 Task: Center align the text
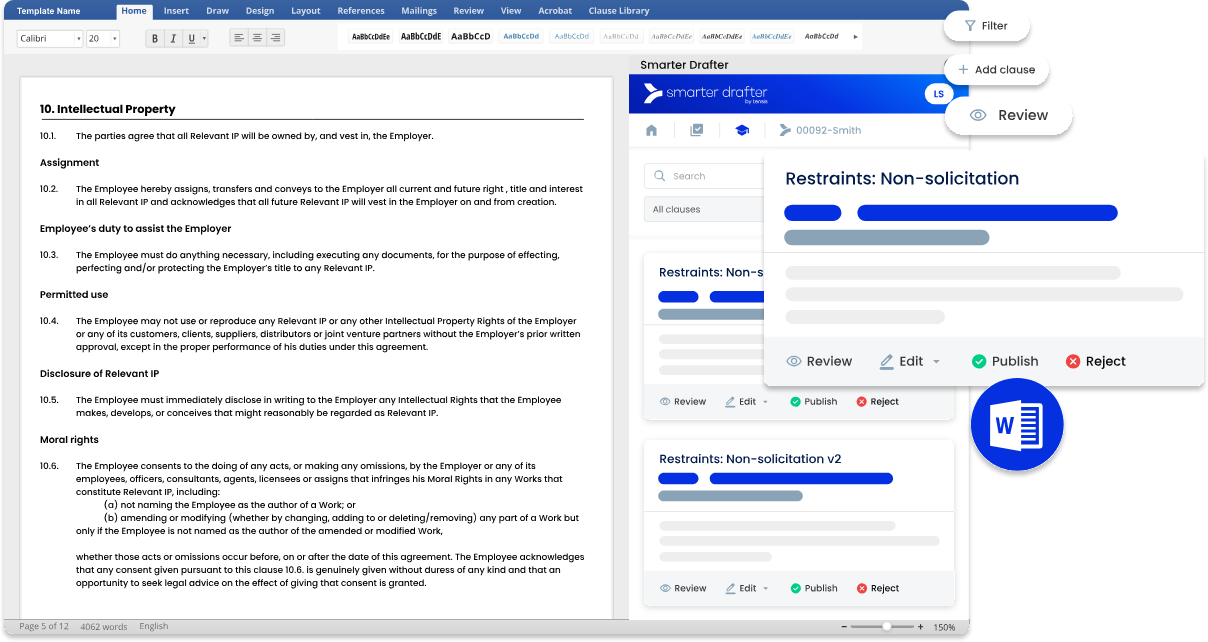[x=257, y=38]
